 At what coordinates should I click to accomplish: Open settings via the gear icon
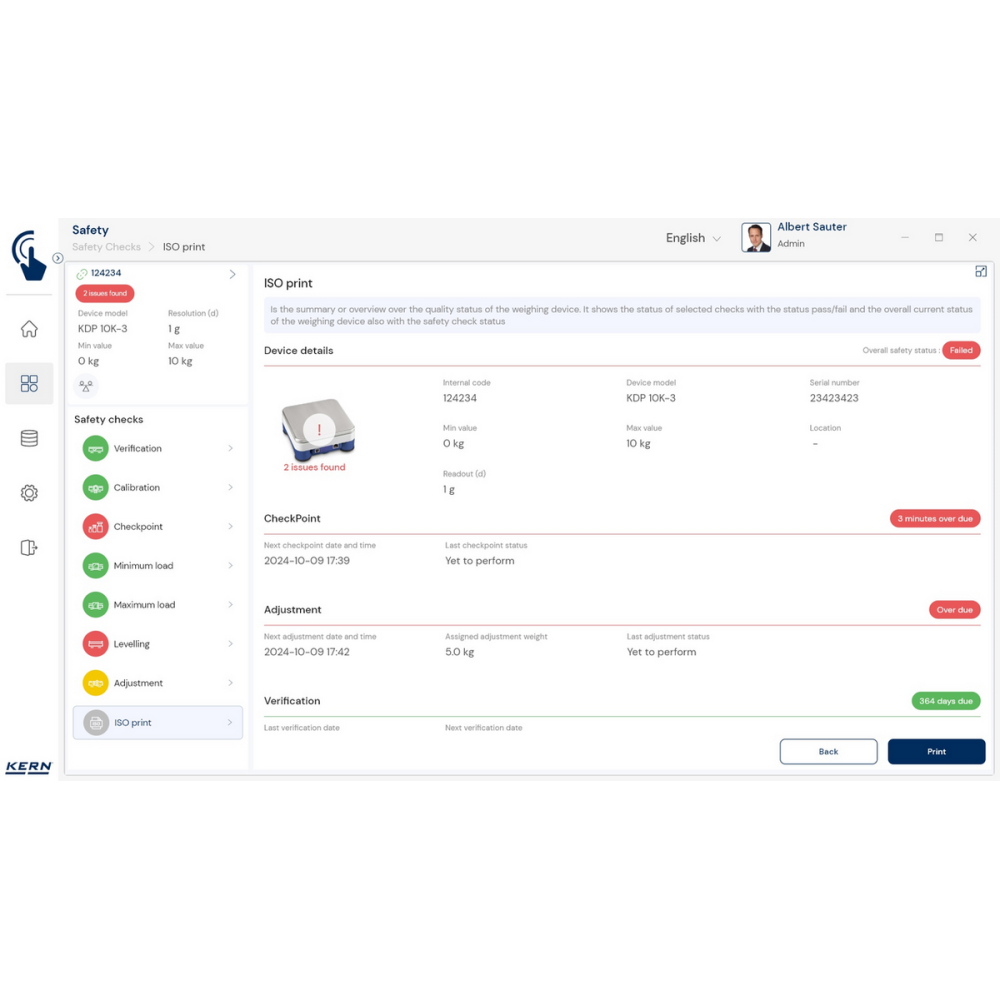tap(29, 493)
